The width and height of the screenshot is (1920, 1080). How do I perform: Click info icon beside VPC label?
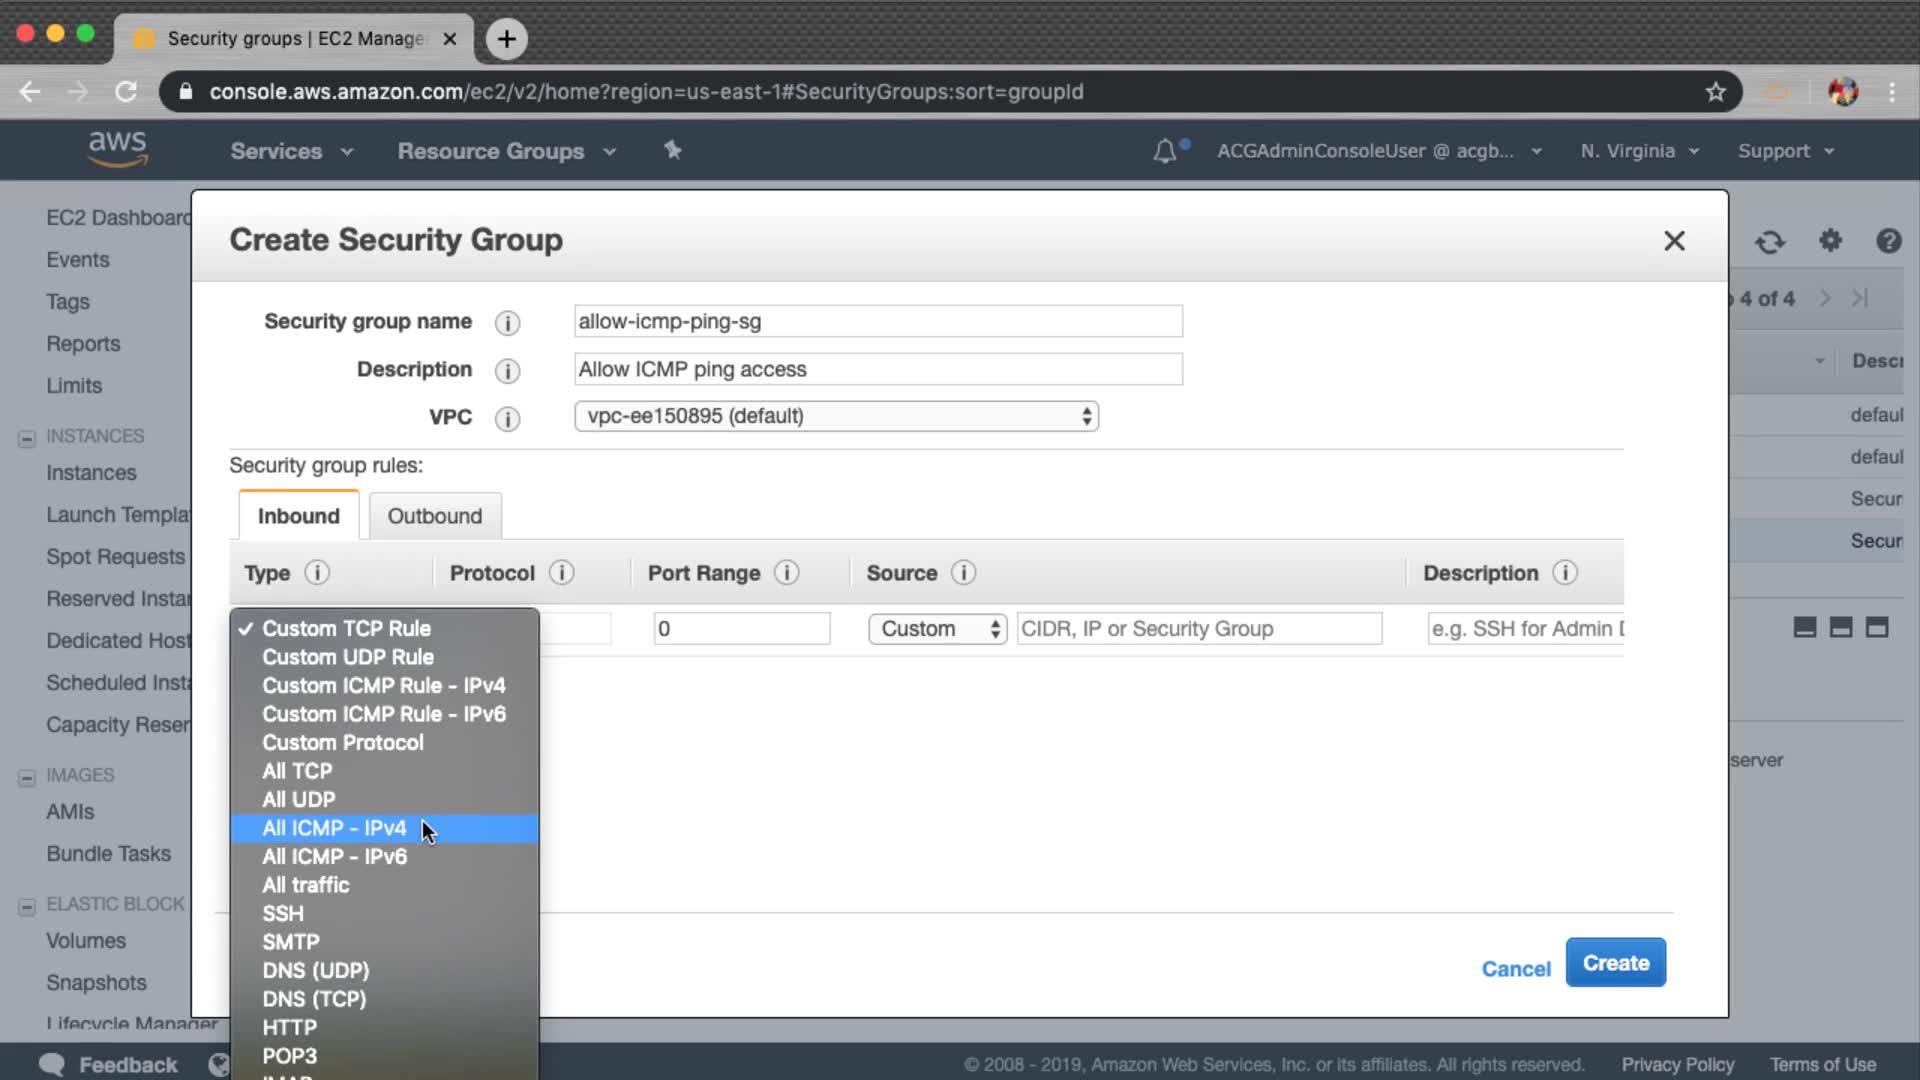[x=507, y=419]
